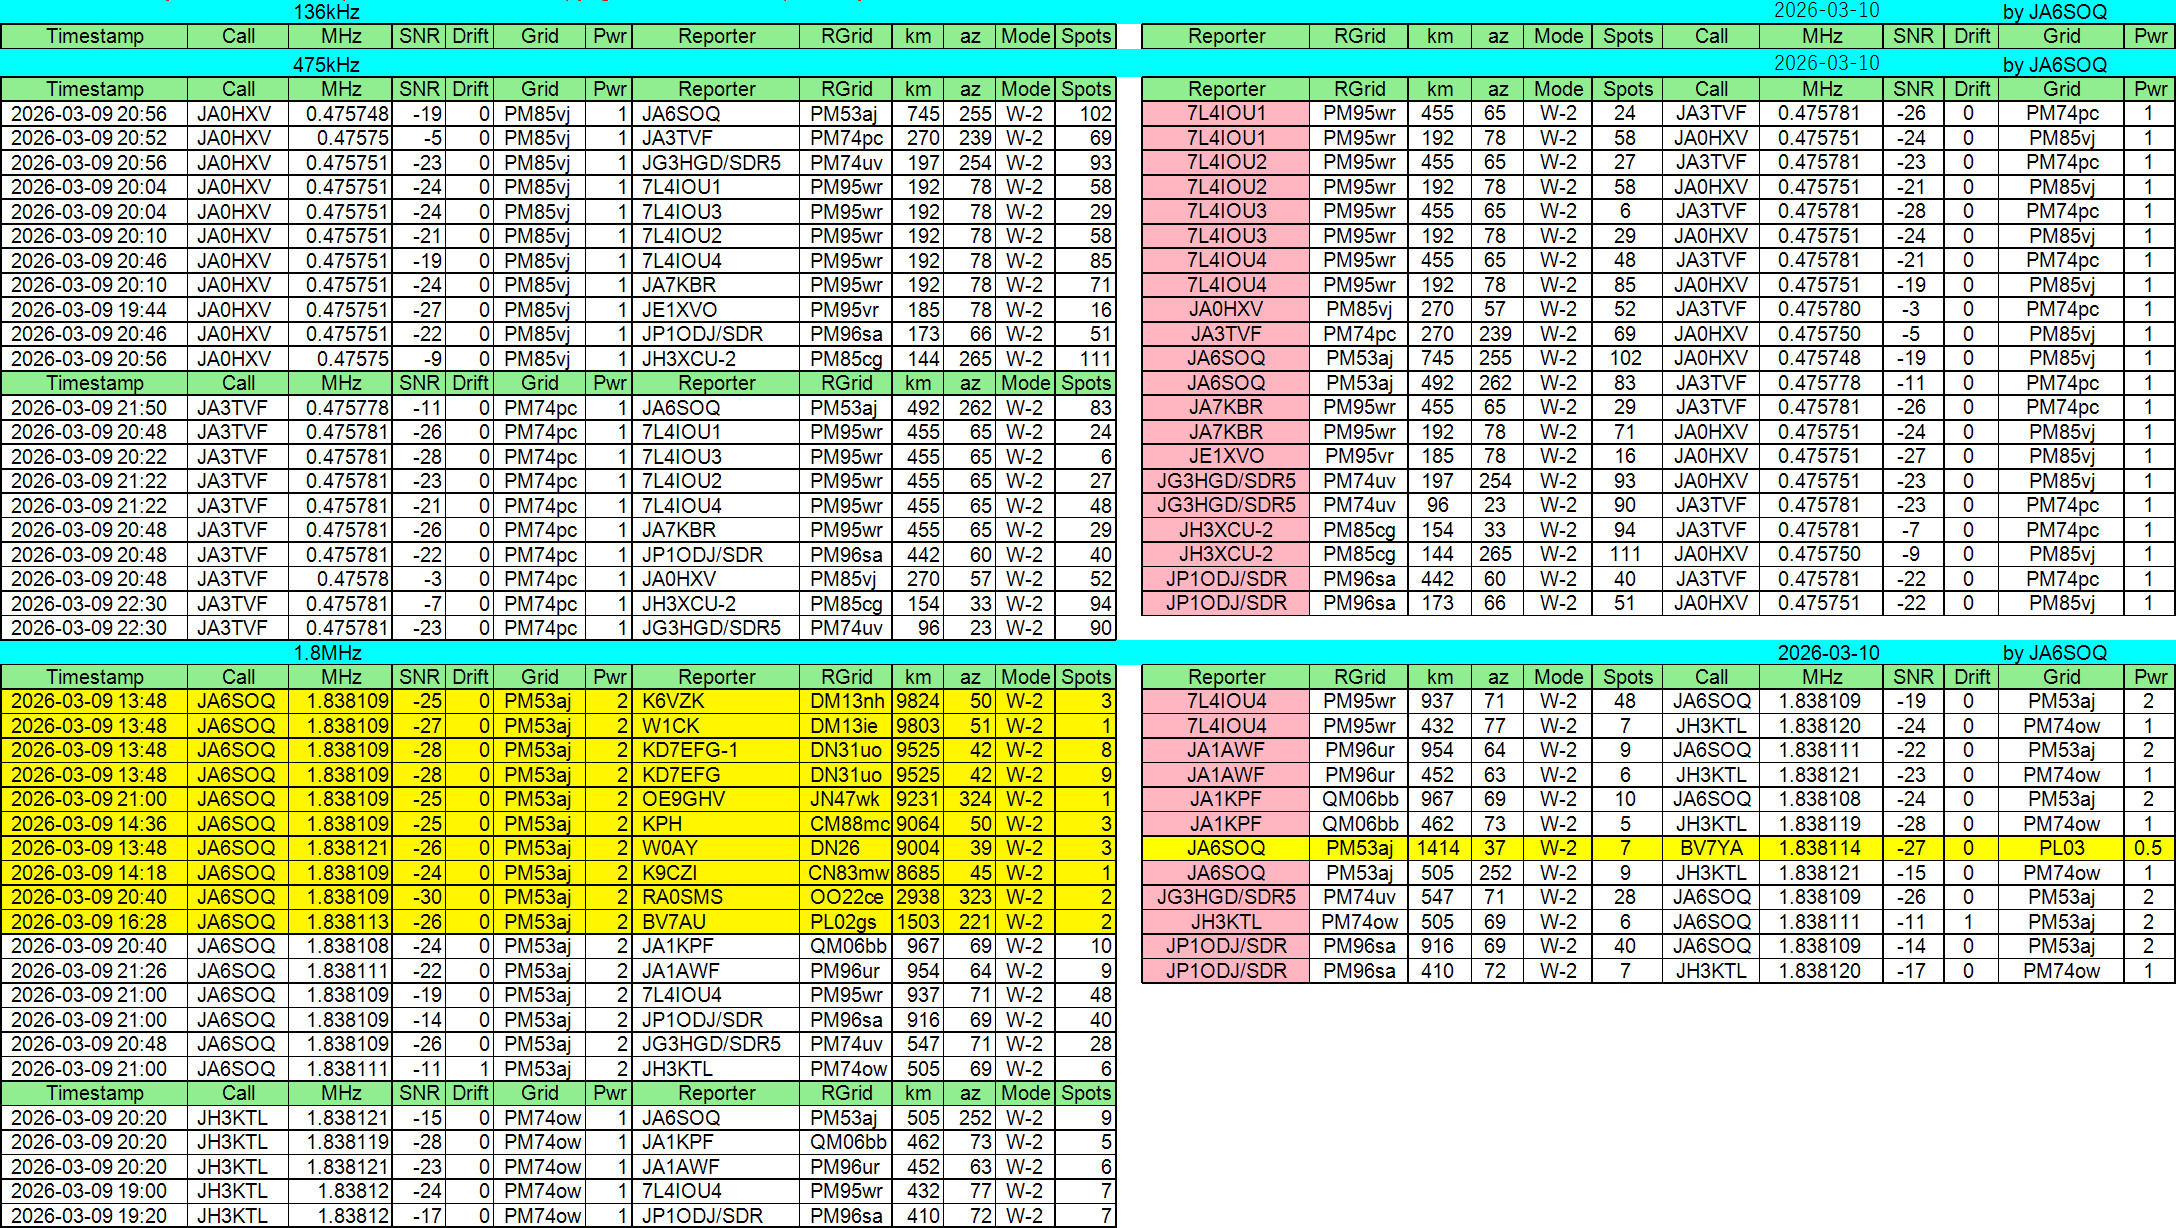Click the OE9GHV reporter entry
Screen dimensions: 2176x1228
(x=683, y=799)
